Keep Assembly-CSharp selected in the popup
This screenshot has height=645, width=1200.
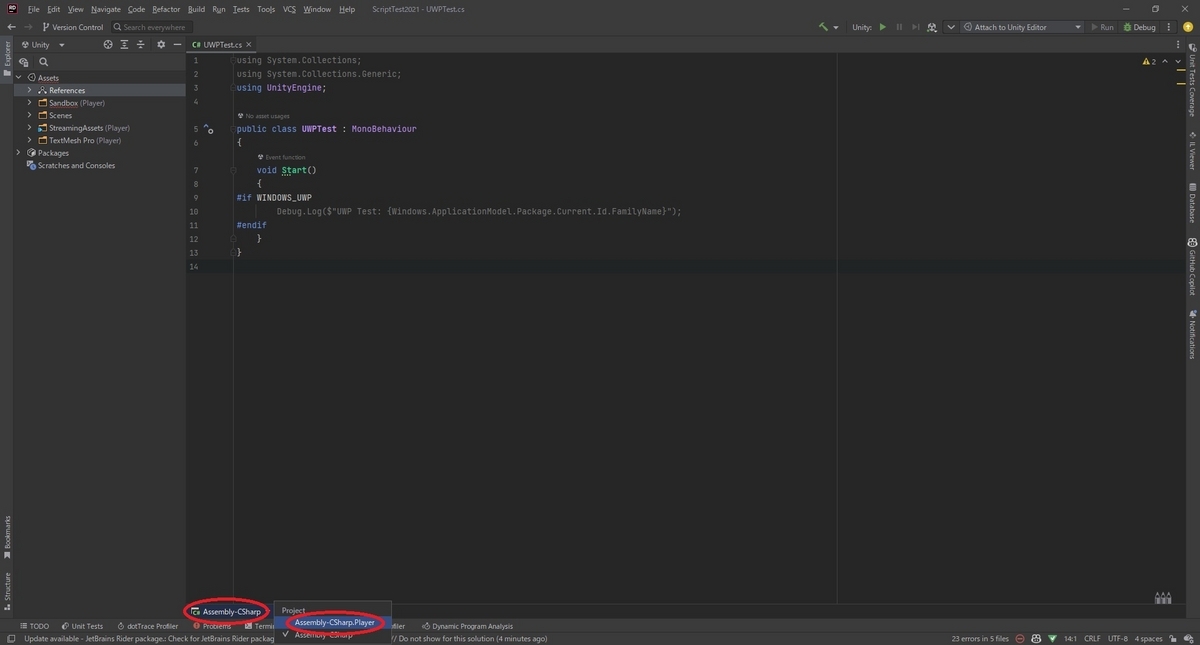[325, 633]
